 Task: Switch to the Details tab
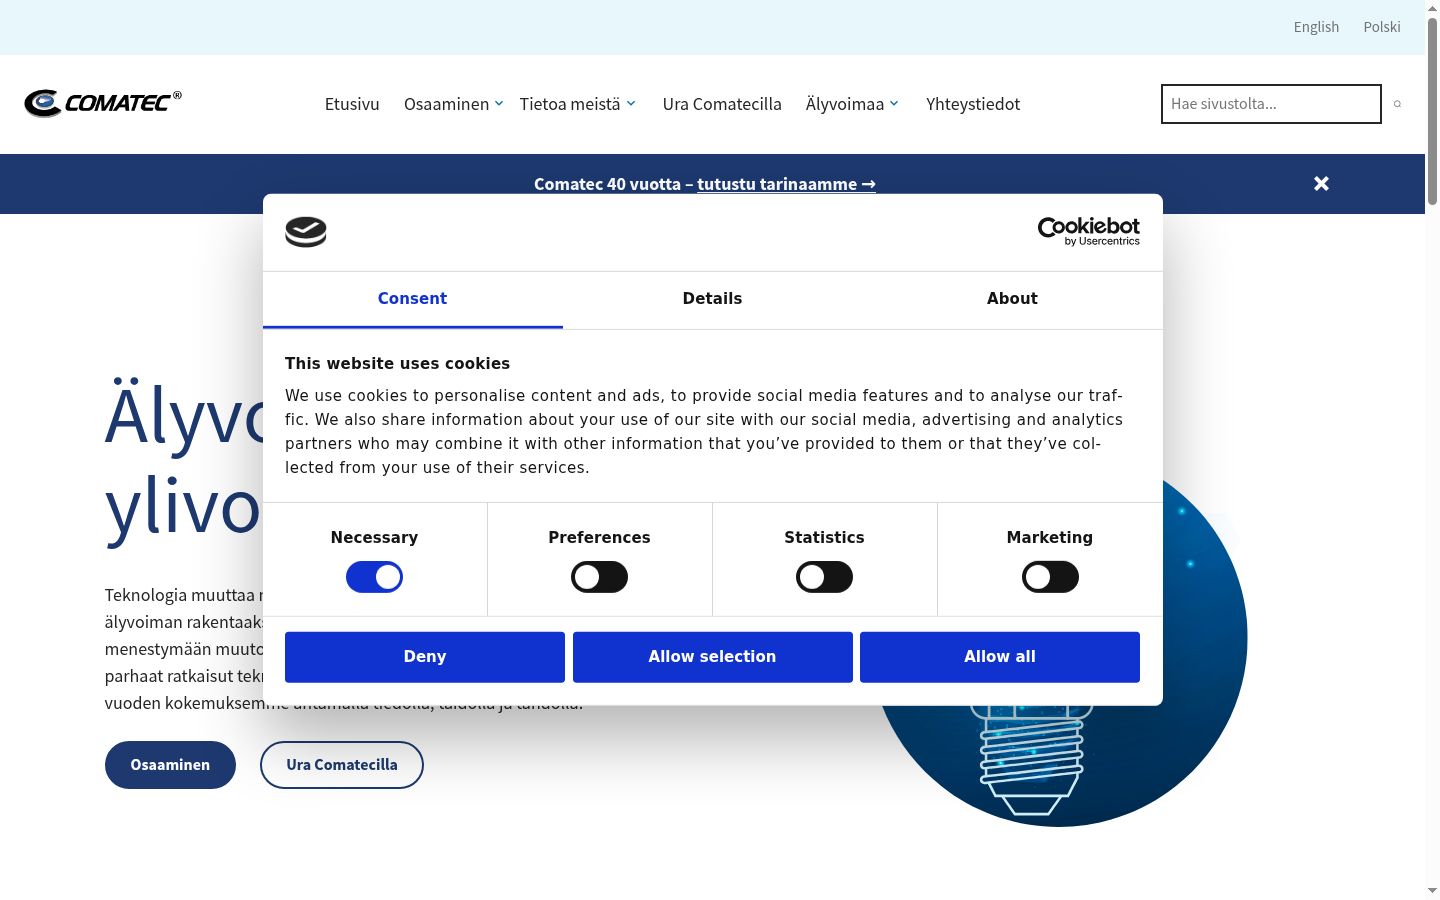click(712, 299)
